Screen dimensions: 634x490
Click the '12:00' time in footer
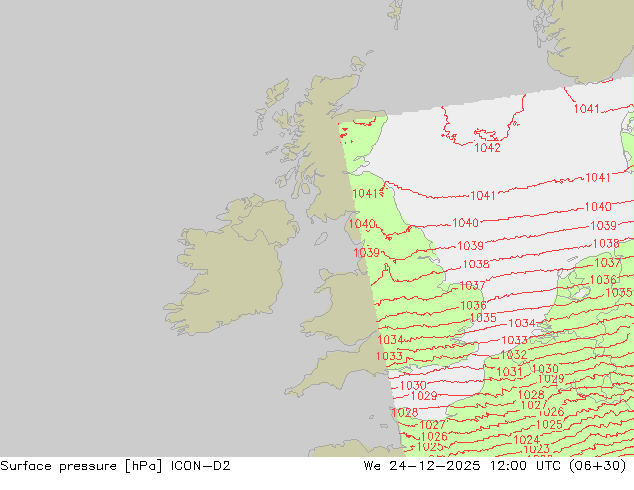(508, 466)
